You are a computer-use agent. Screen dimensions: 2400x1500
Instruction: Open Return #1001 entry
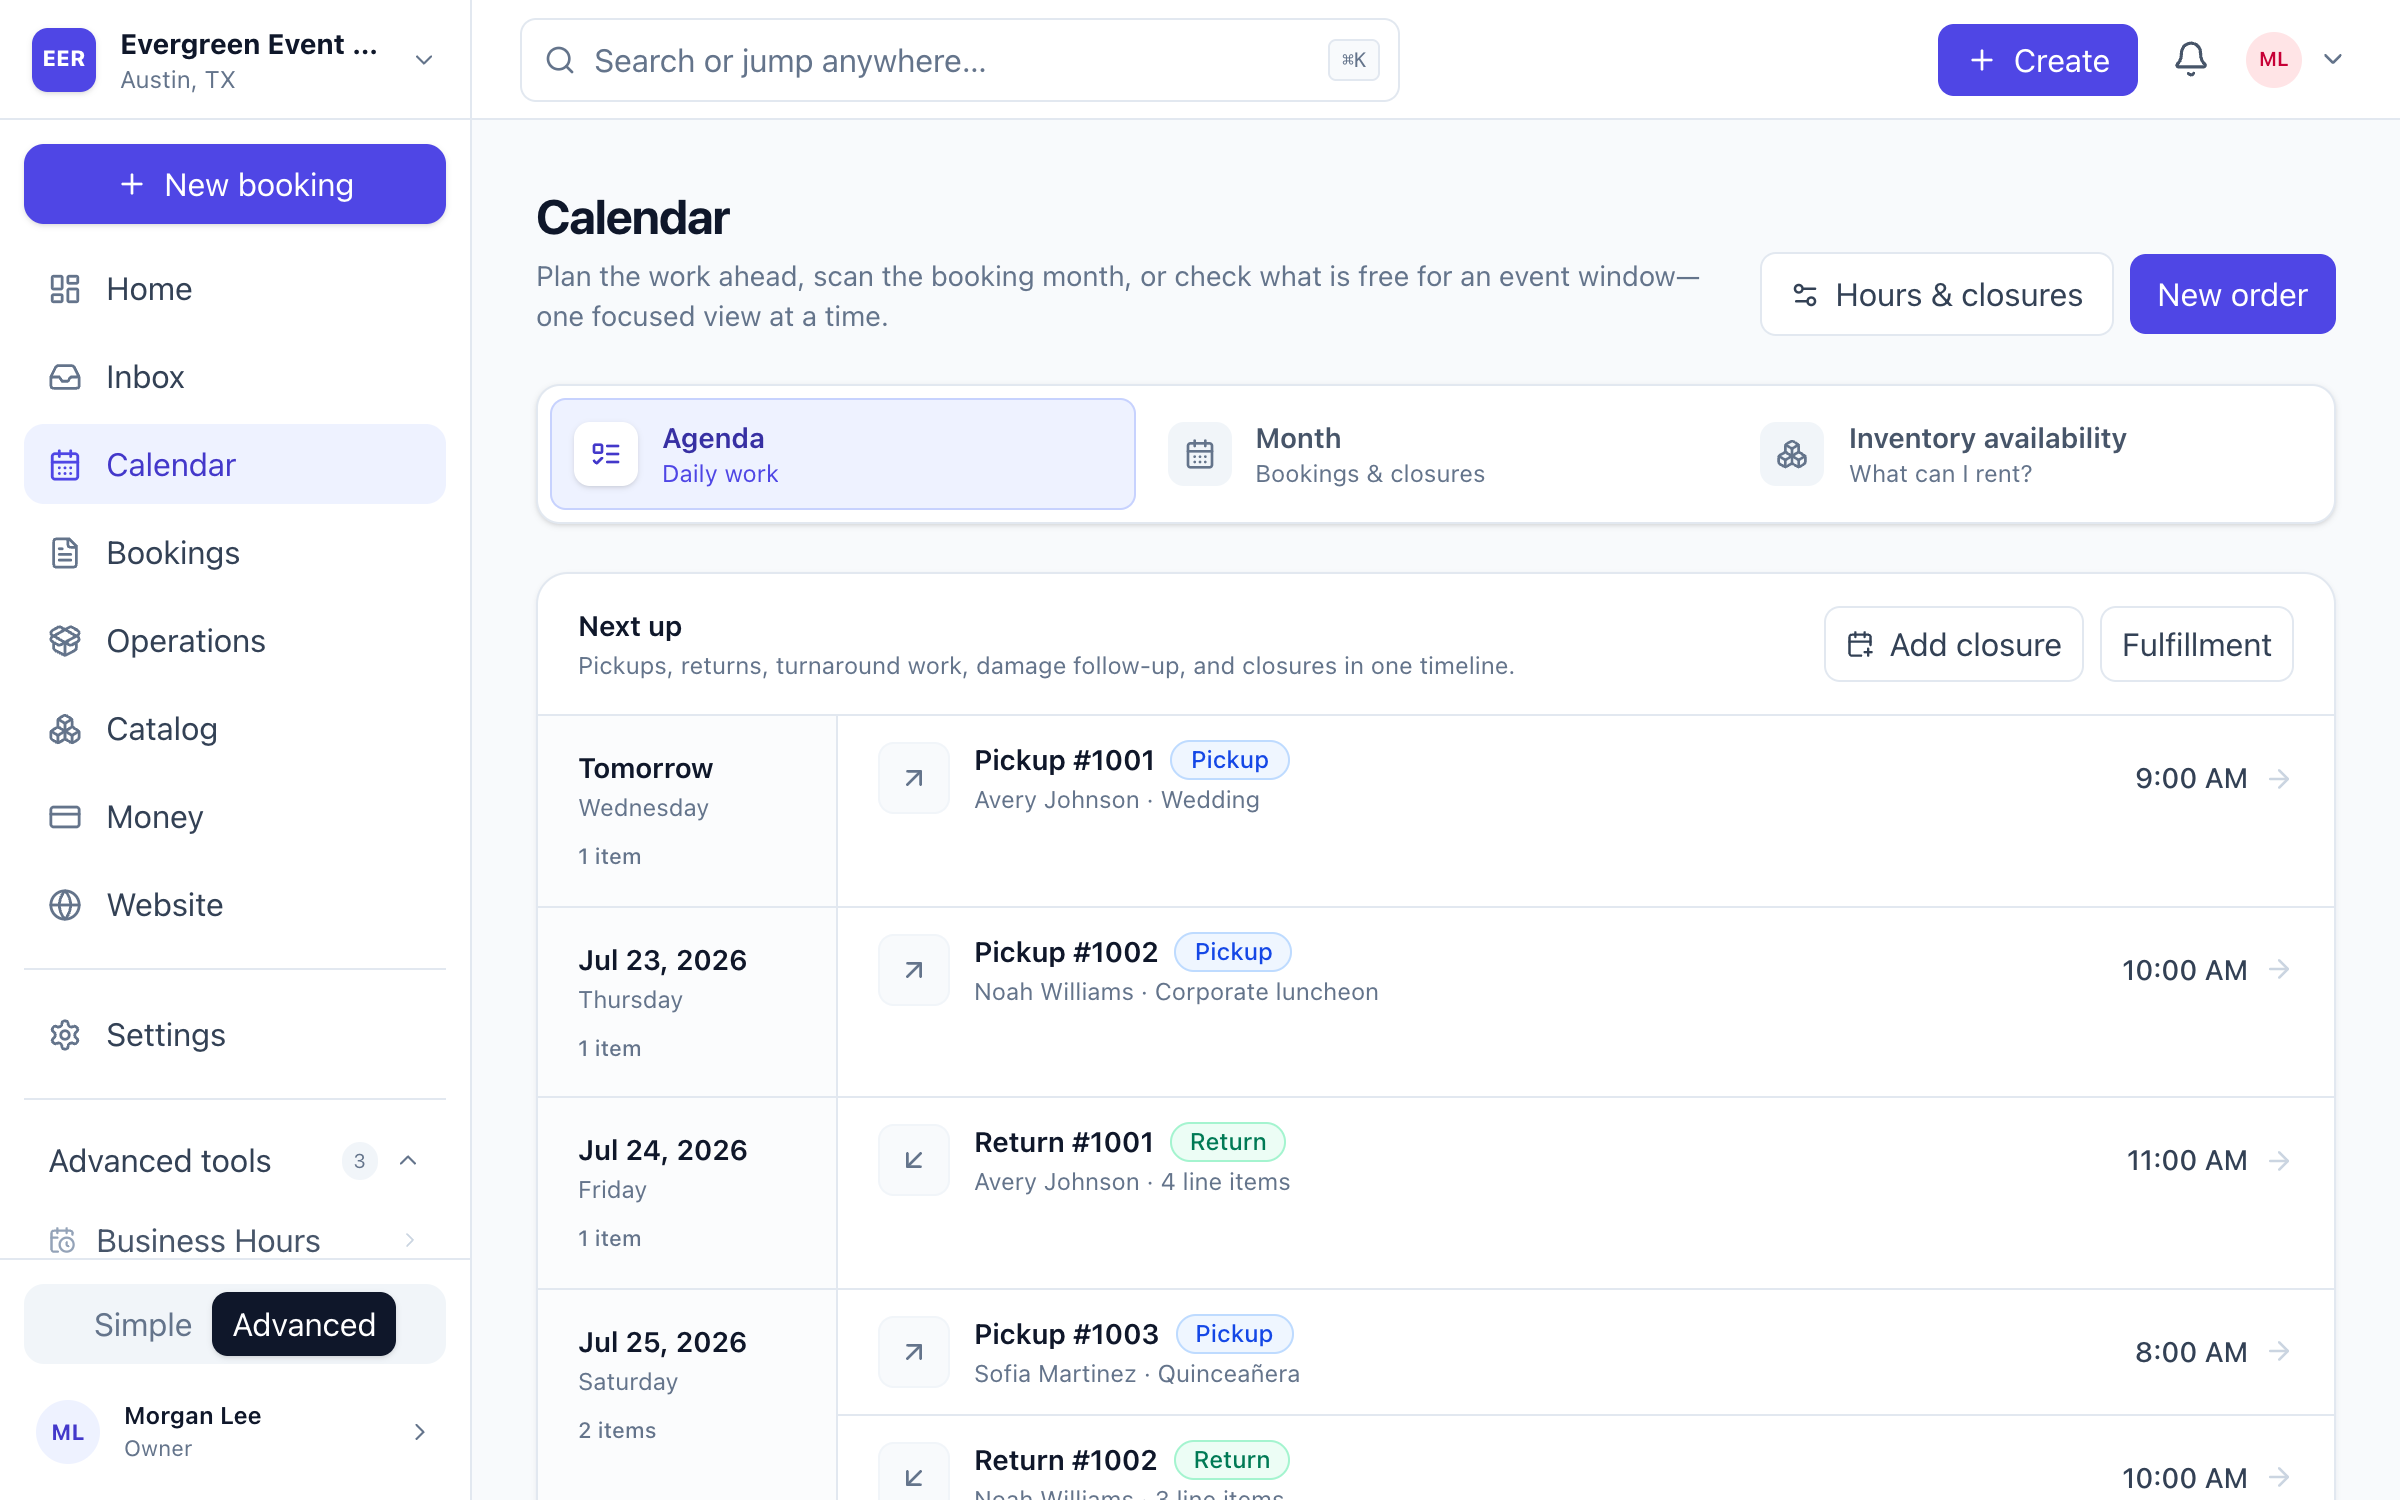point(1585,1161)
